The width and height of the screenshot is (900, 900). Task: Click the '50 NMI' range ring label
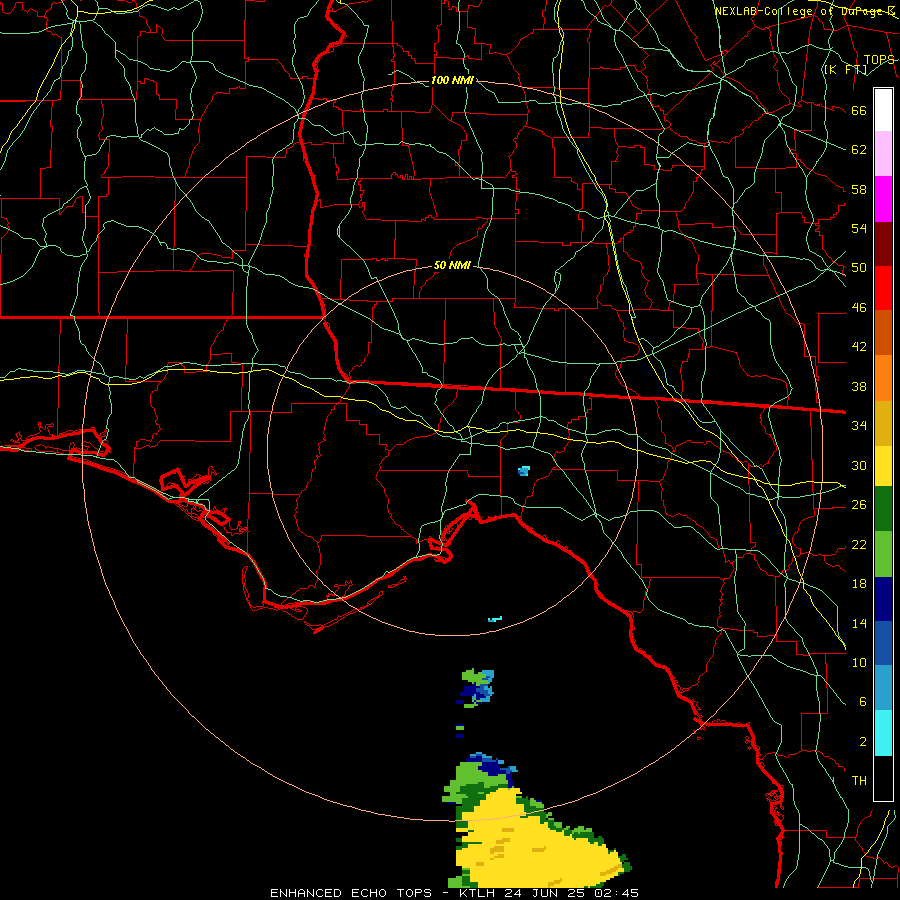point(452,265)
